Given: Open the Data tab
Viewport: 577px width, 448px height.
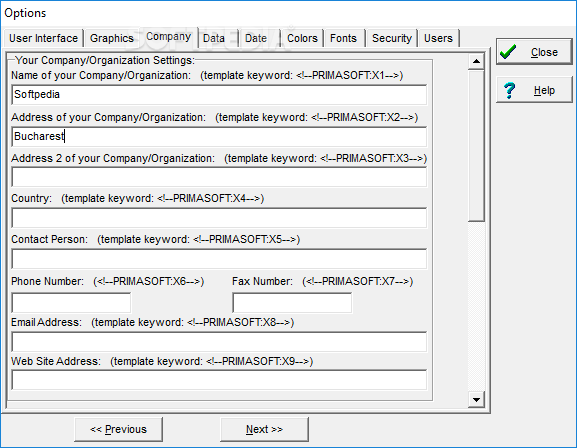Looking at the screenshot, I should pos(214,38).
